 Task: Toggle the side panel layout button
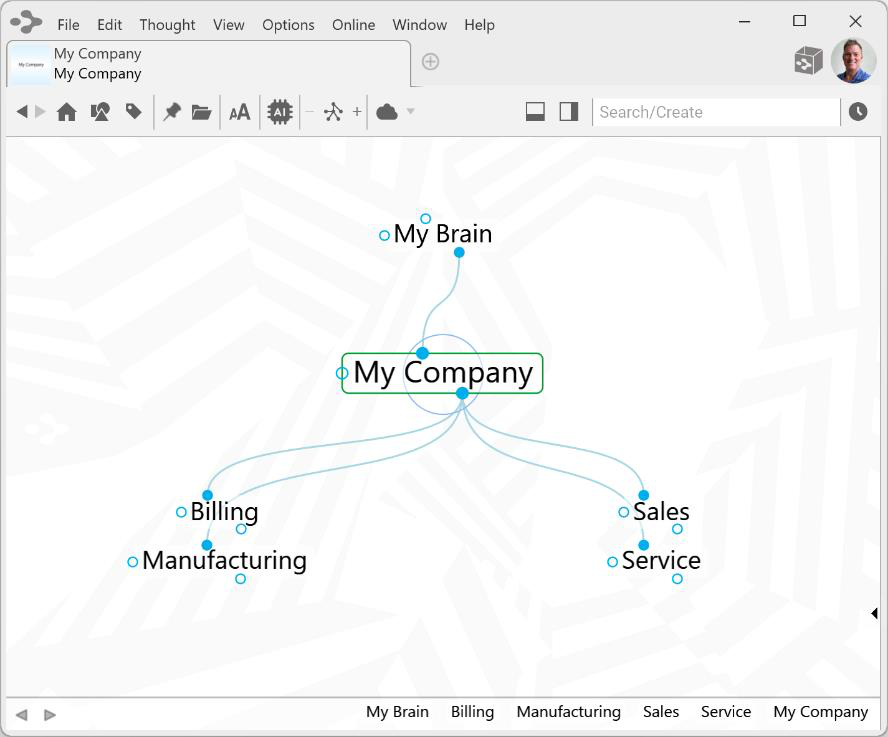[x=569, y=112]
